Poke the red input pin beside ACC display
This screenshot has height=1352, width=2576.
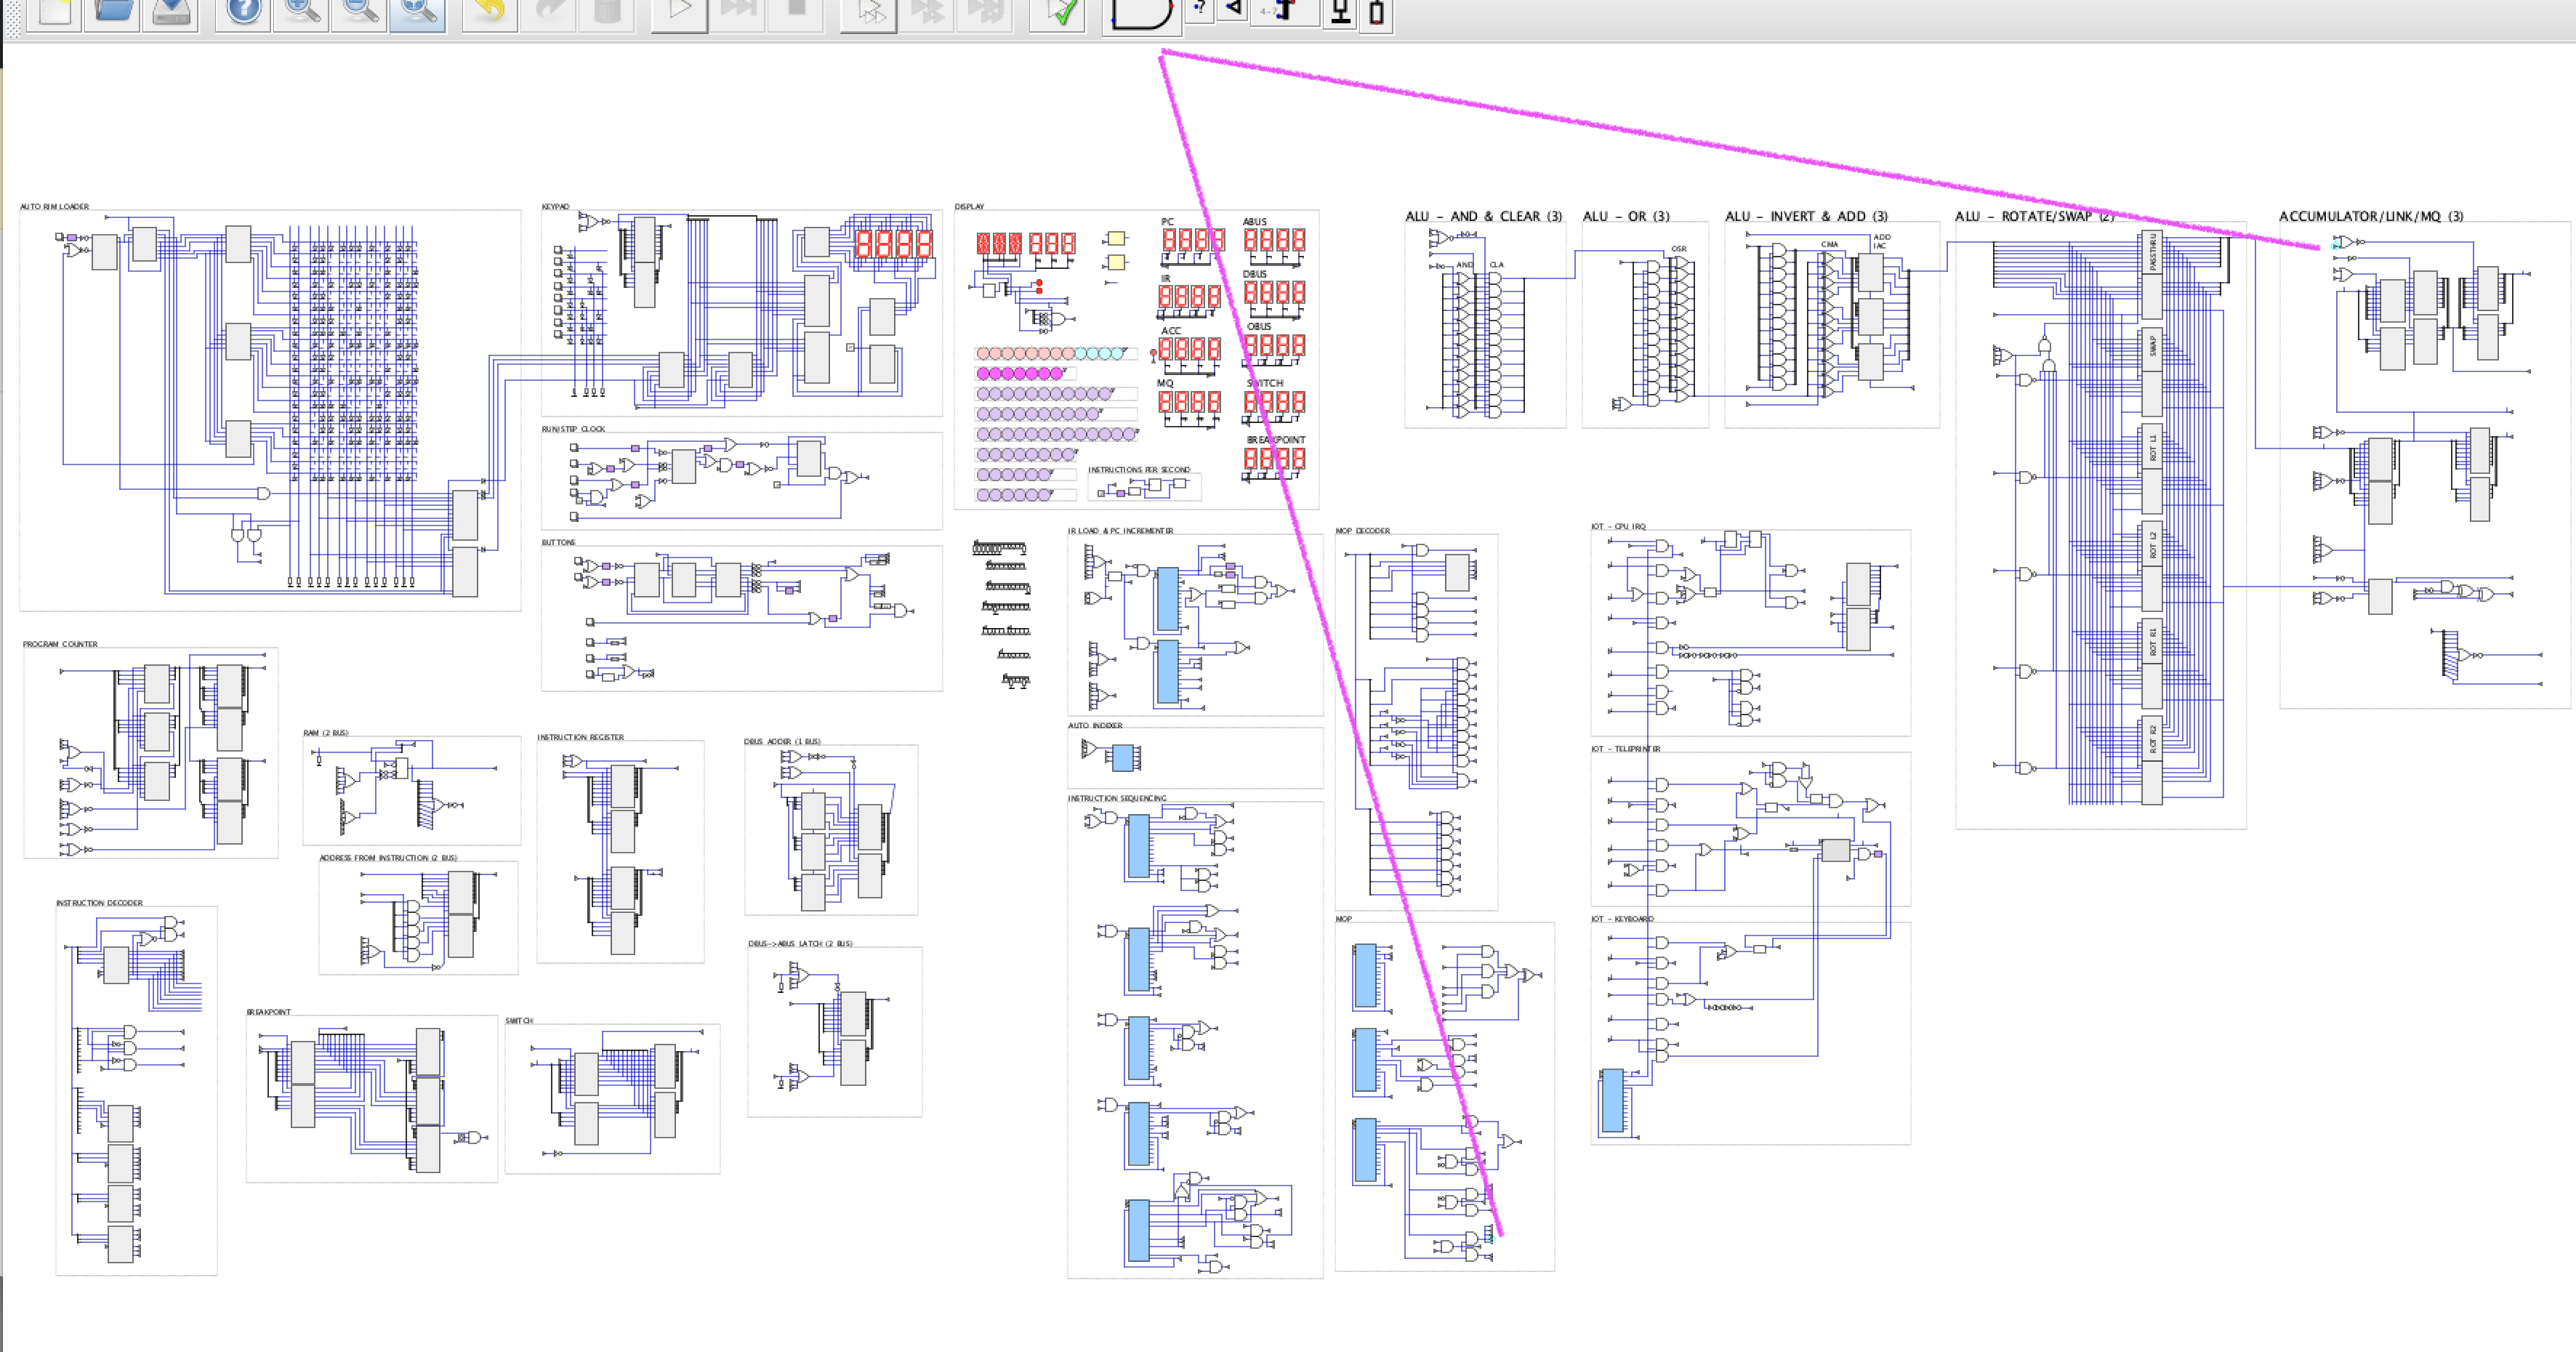1154,353
